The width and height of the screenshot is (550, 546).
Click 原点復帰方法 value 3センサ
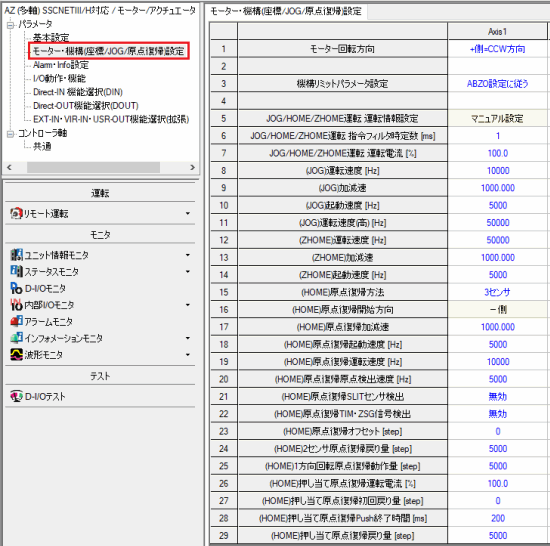tap(497, 292)
